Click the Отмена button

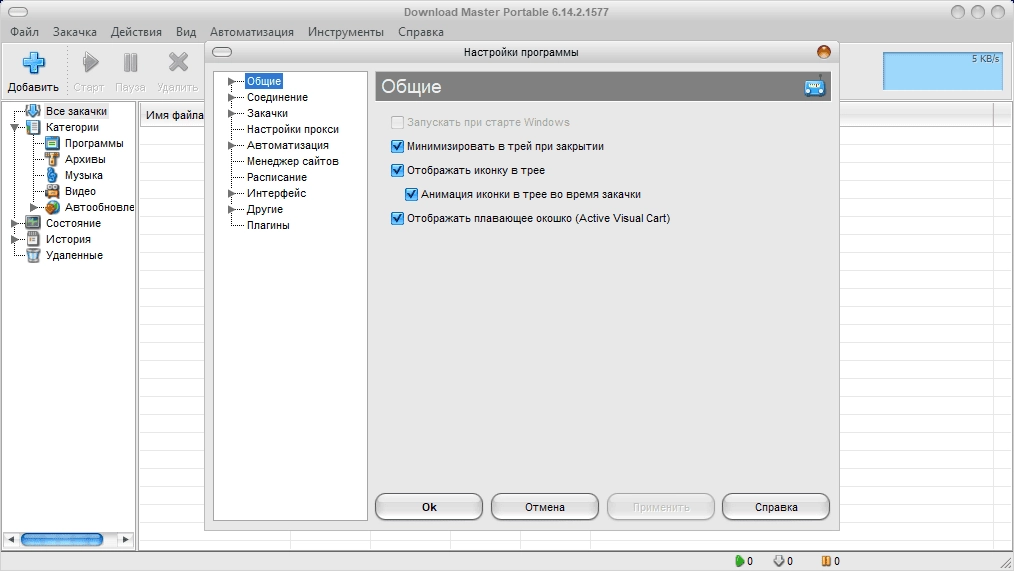(545, 507)
